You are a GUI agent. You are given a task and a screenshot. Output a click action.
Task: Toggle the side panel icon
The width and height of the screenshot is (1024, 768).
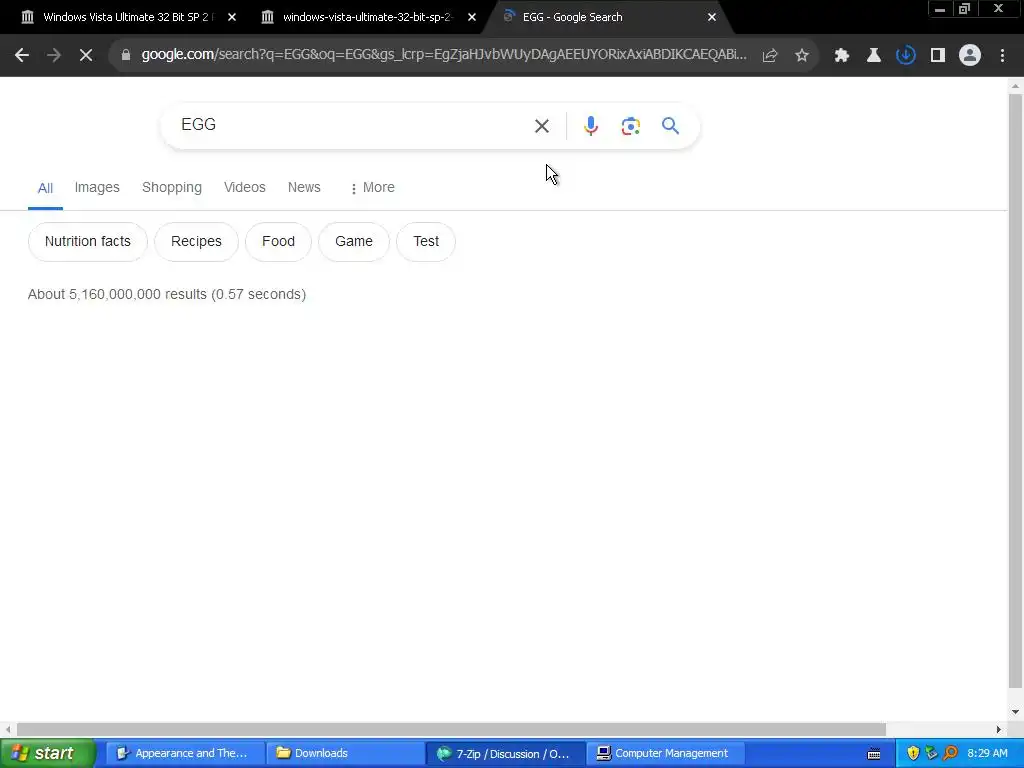(938, 56)
